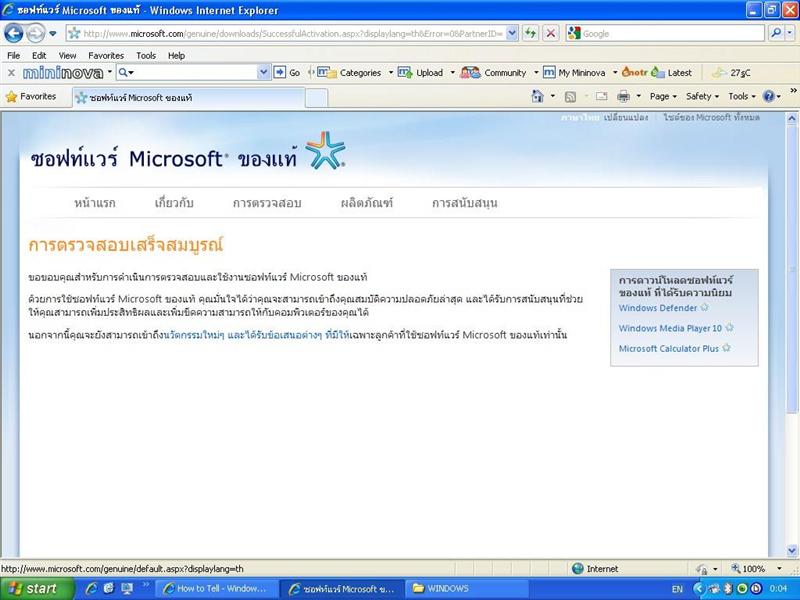Open the Tools menu in menu bar
Viewport: 800px width, 600px height.
(x=146, y=56)
